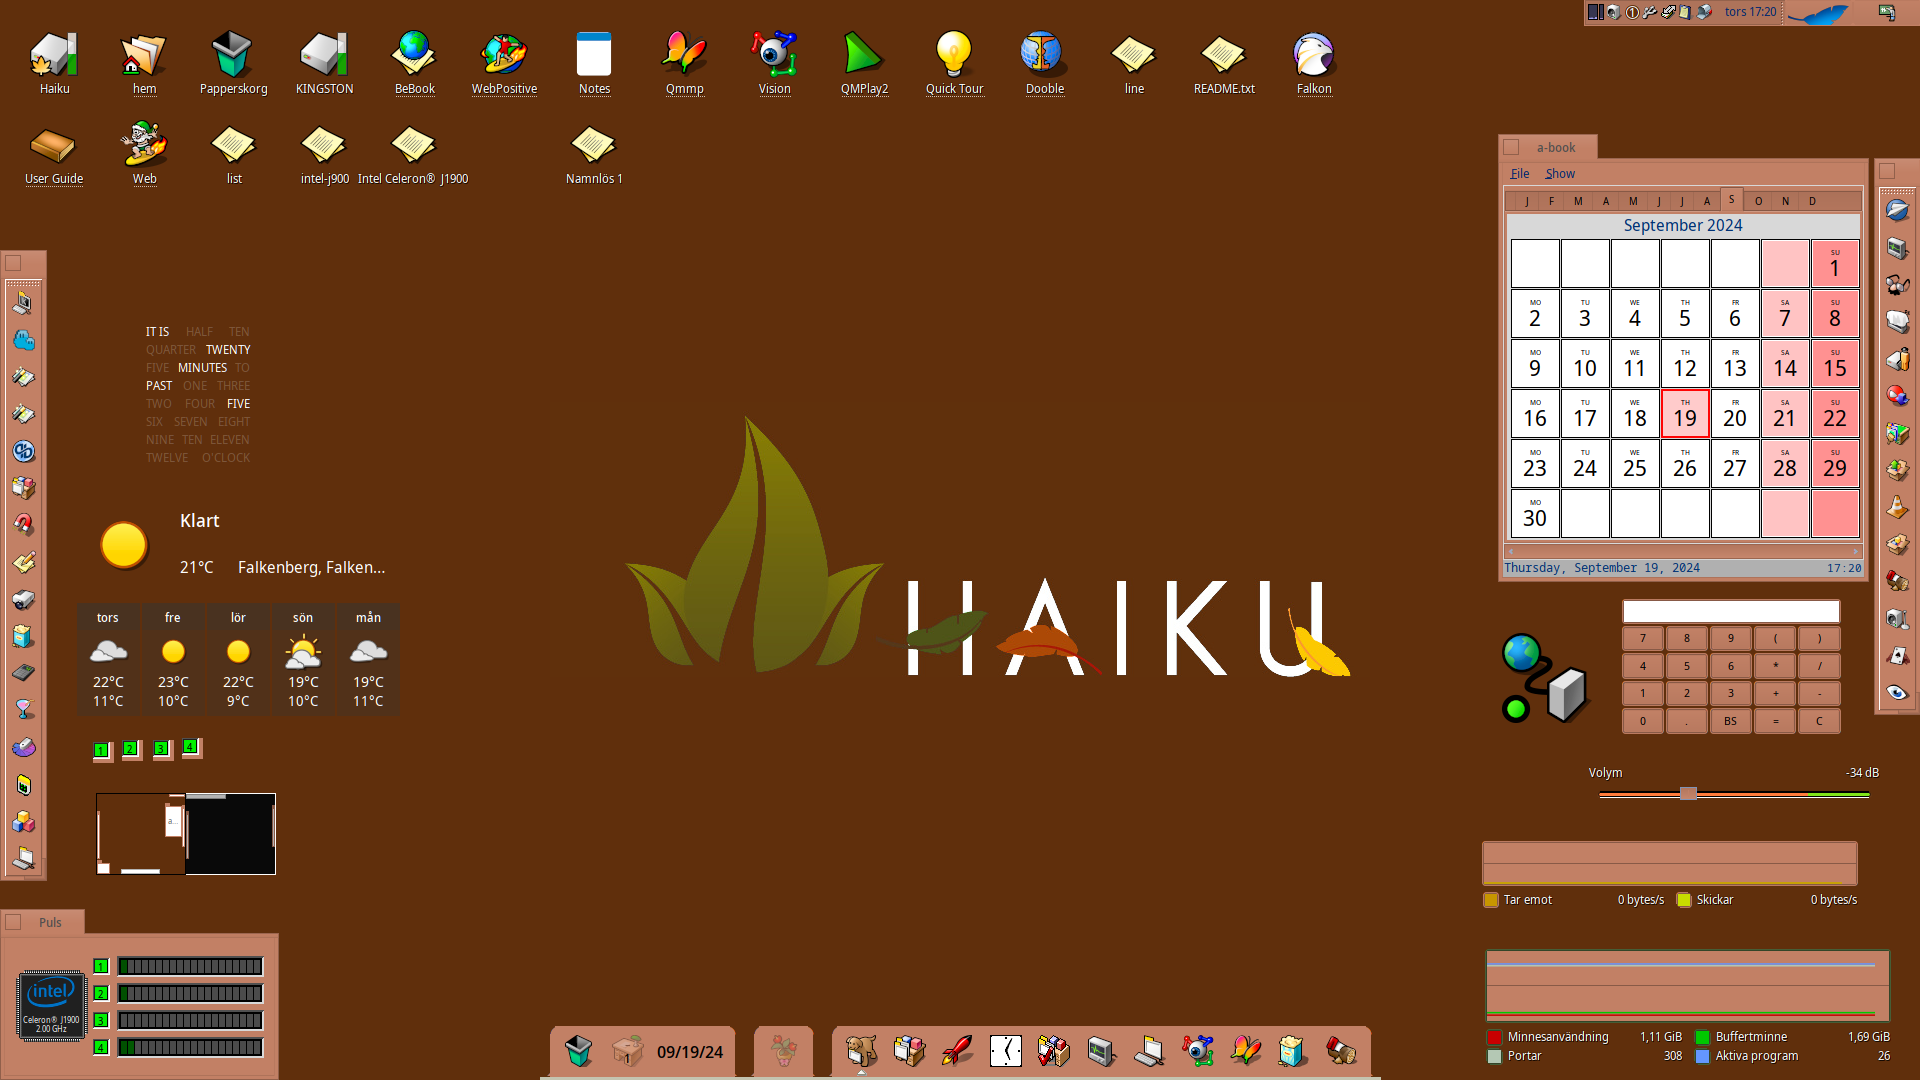This screenshot has width=1920, height=1080.
Task: Open the User Guide book icon
Action: pyautogui.click(x=53, y=147)
